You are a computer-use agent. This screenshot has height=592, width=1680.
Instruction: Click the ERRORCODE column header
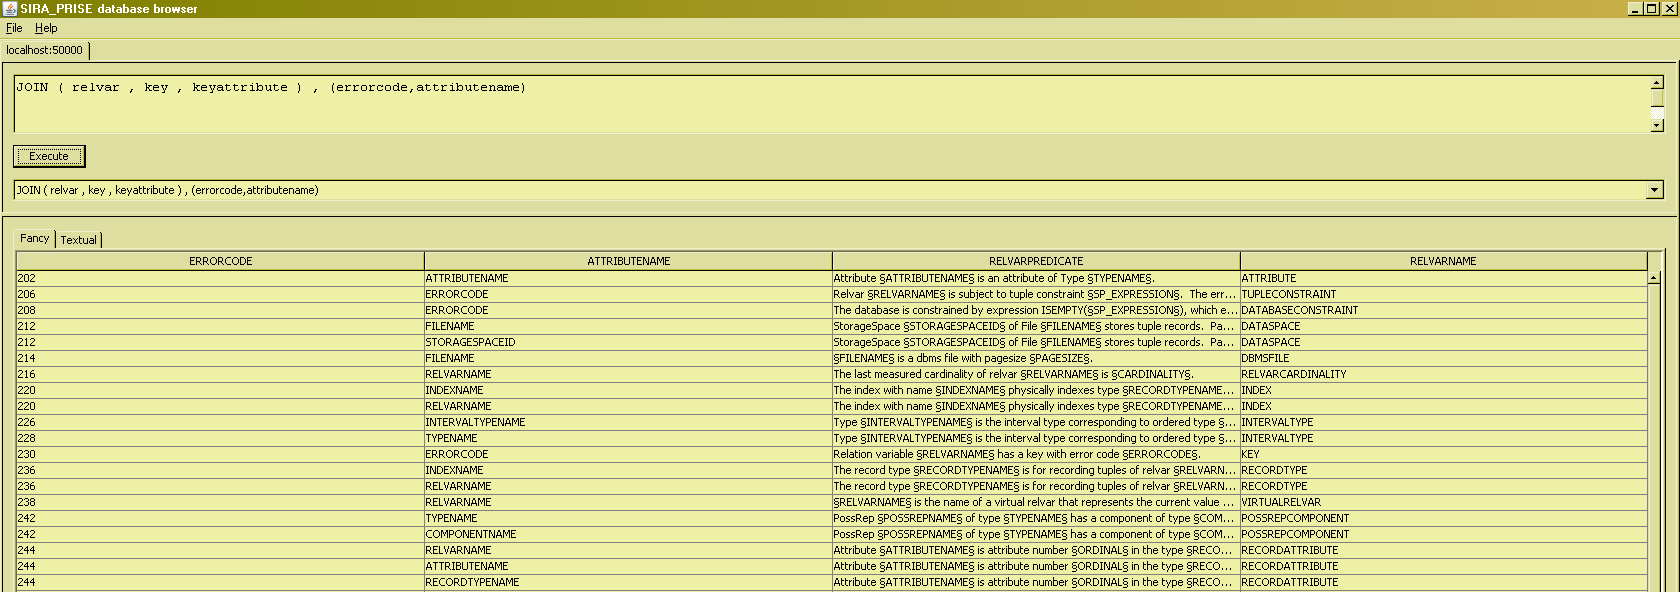click(x=220, y=261)
